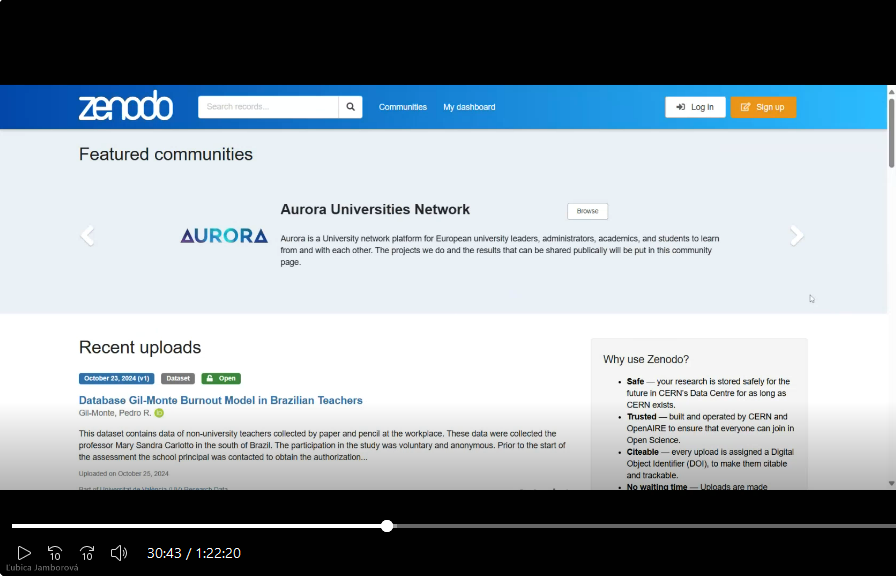The width and height of the screenshot is (896, 576).
Task: Click the green Open access badge
Action: tap(221, 378)
